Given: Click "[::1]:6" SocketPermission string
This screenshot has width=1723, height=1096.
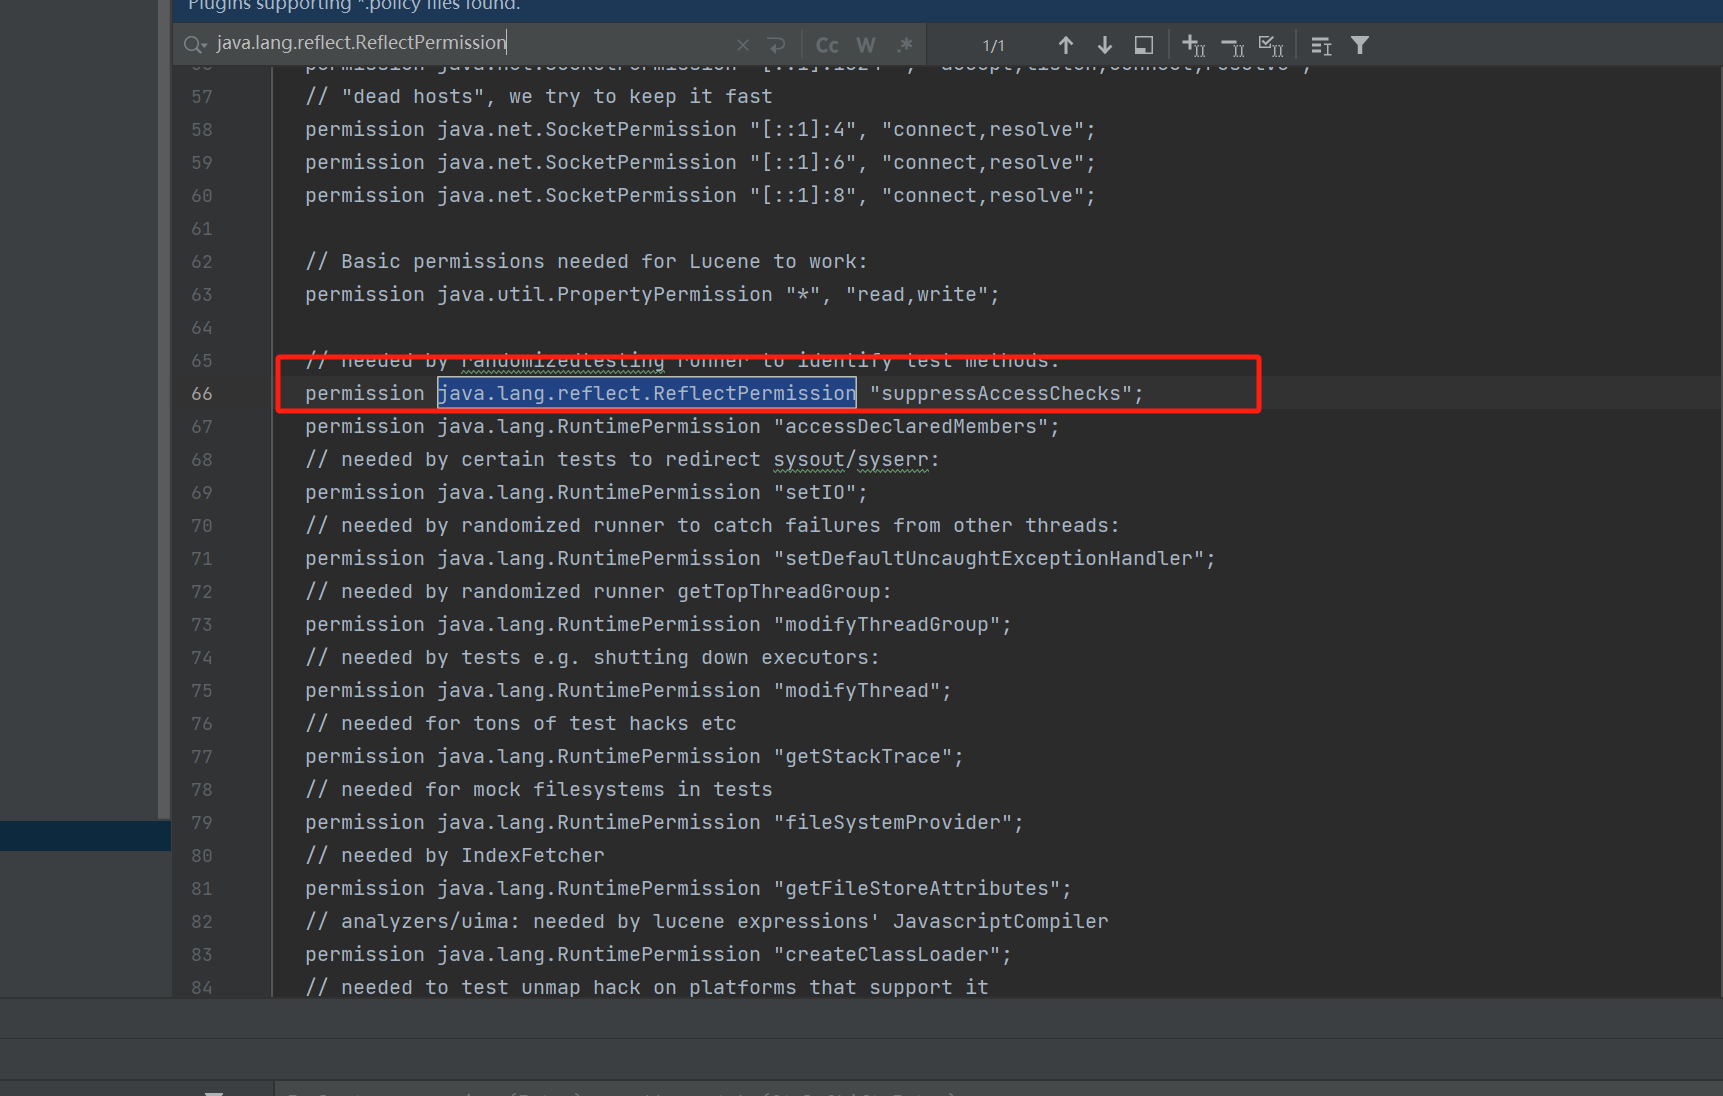Looking at the screenshot, I should 803,163.
